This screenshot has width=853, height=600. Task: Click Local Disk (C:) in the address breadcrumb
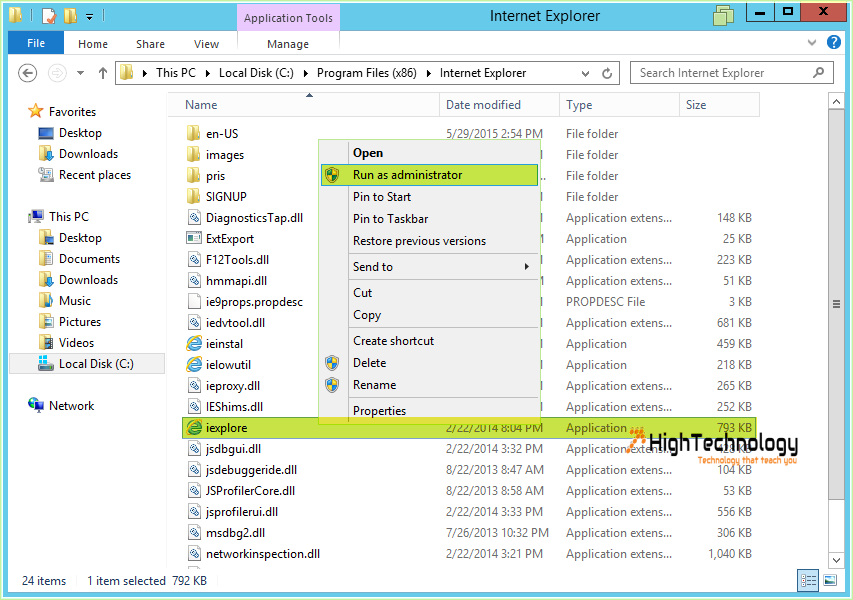[256, 73]
